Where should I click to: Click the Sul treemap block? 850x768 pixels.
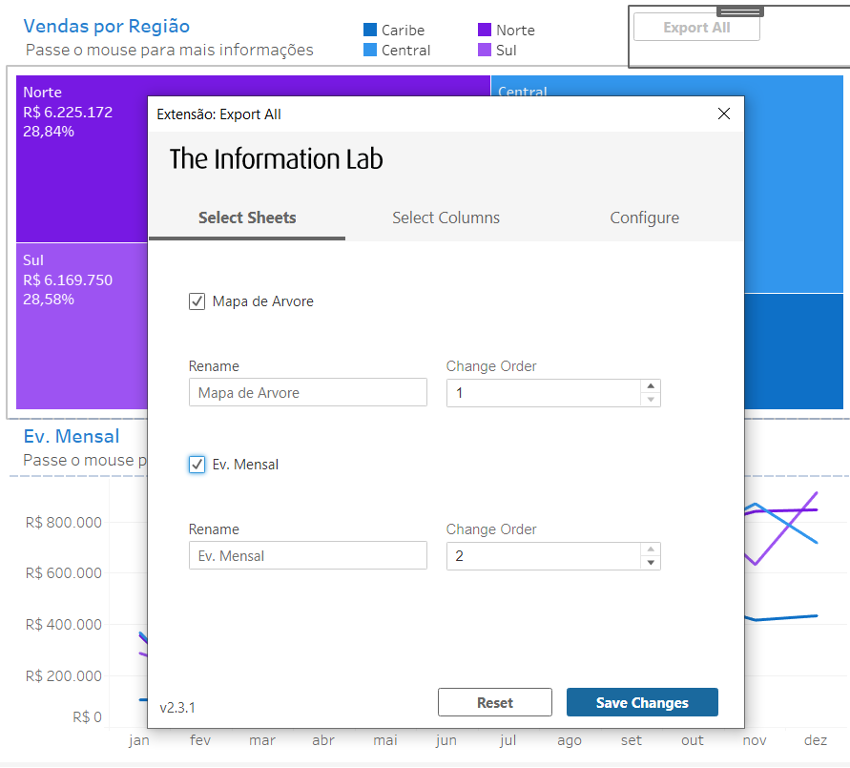(81, 326)
